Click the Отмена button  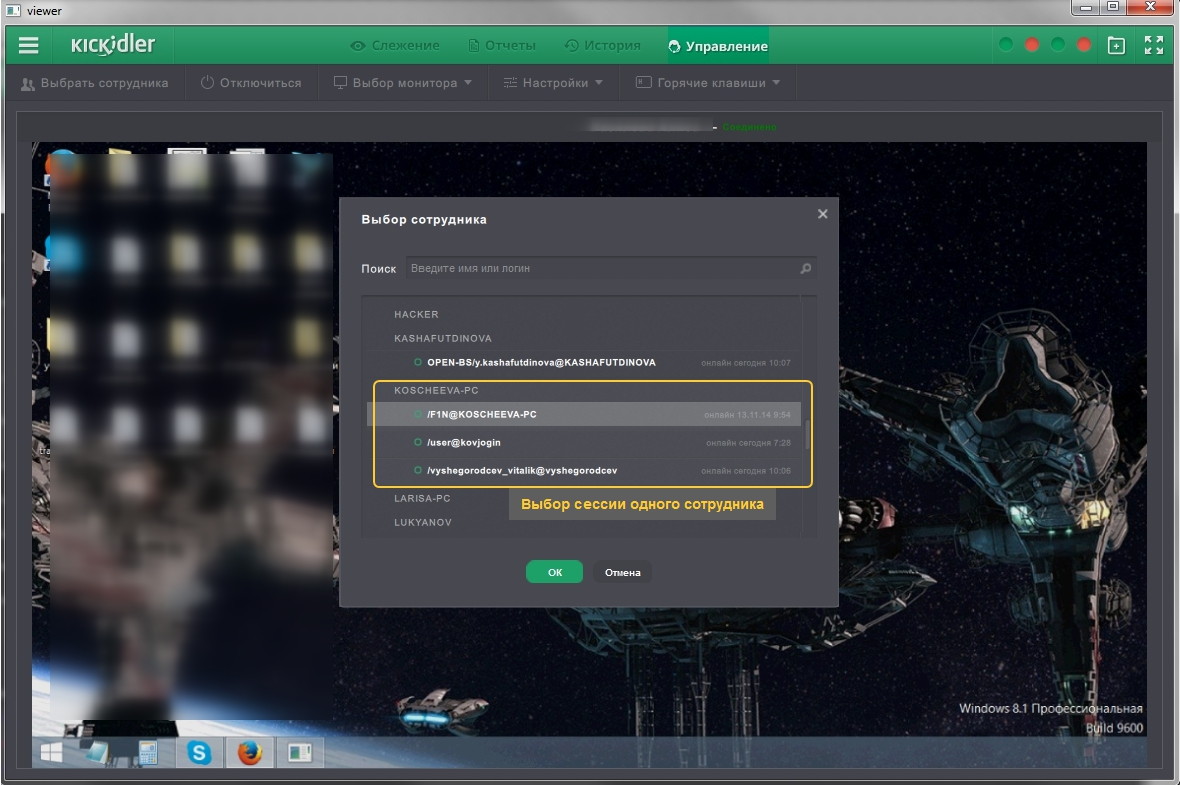pyautogui.click(x=622, y=572)
